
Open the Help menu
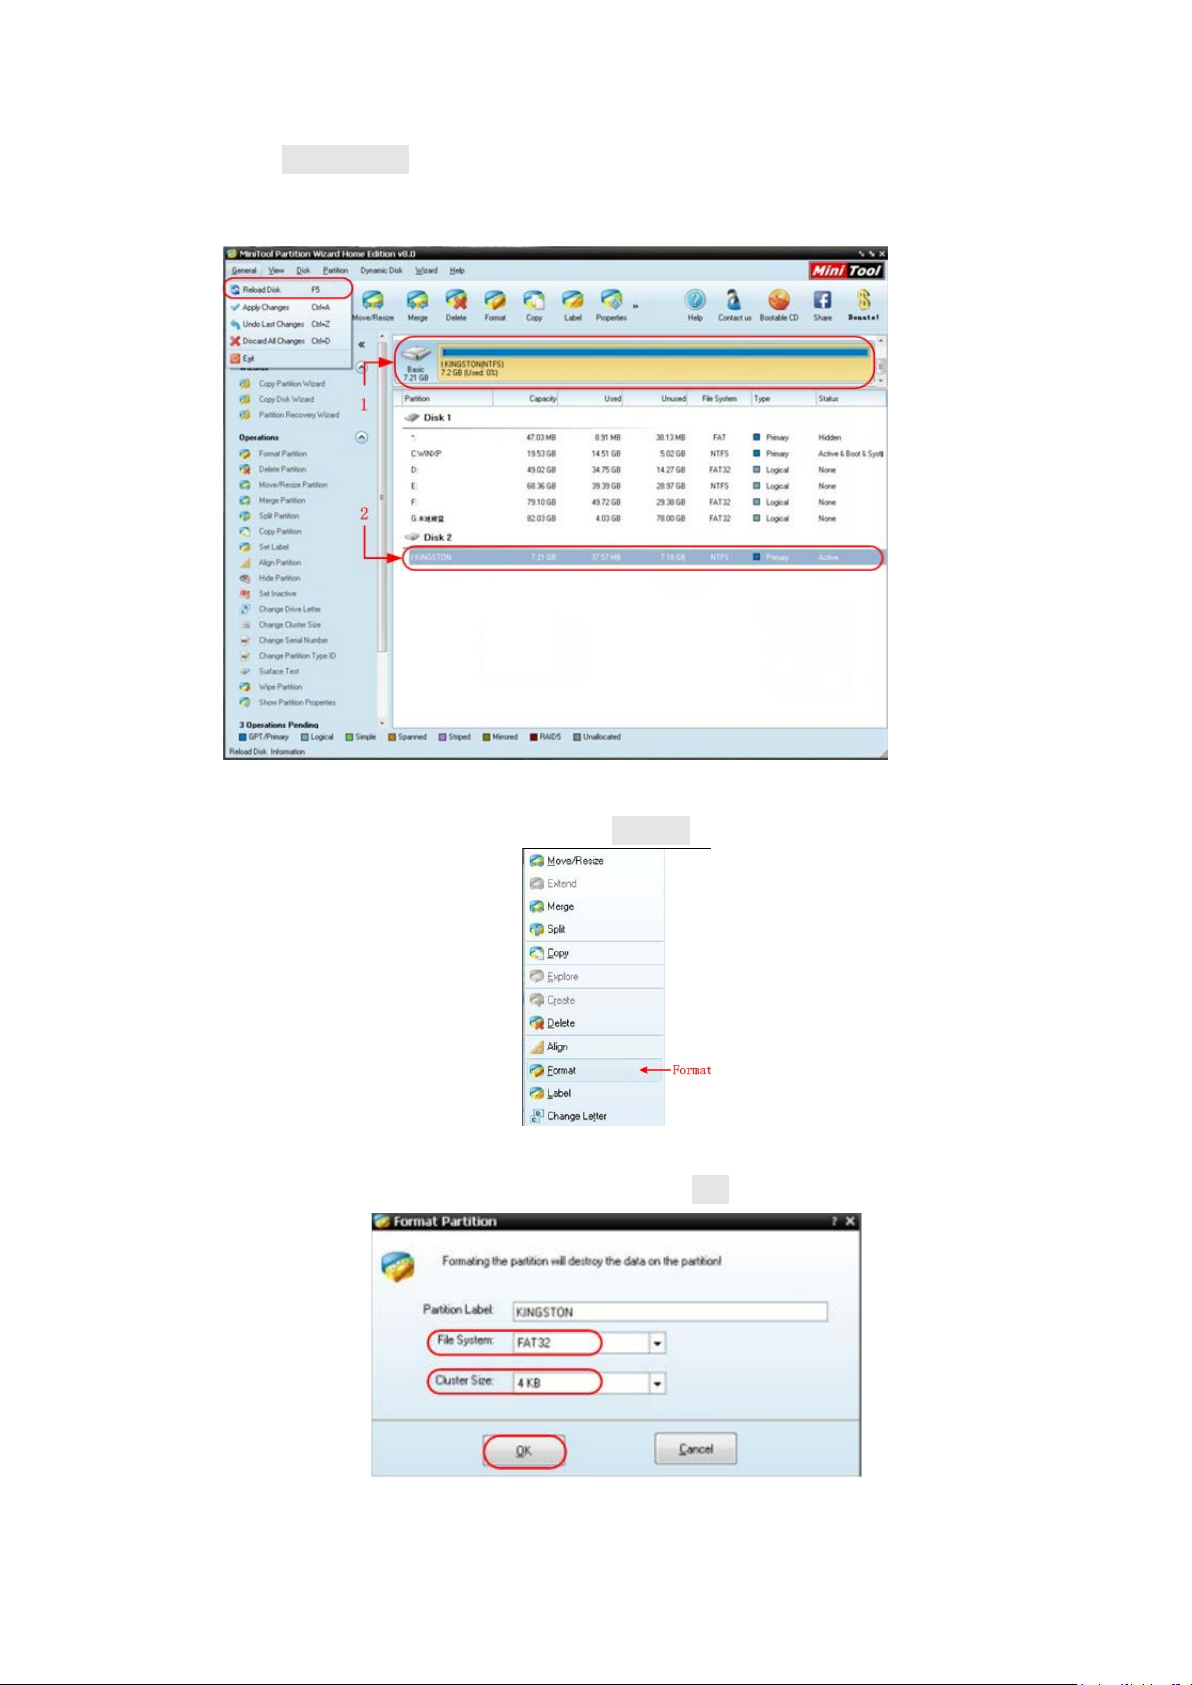coord(457,271)
